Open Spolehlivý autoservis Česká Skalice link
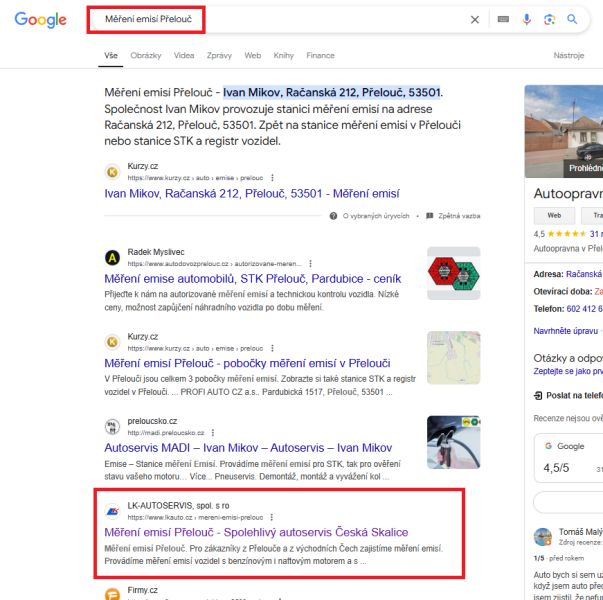 click(x=256, y=532)
